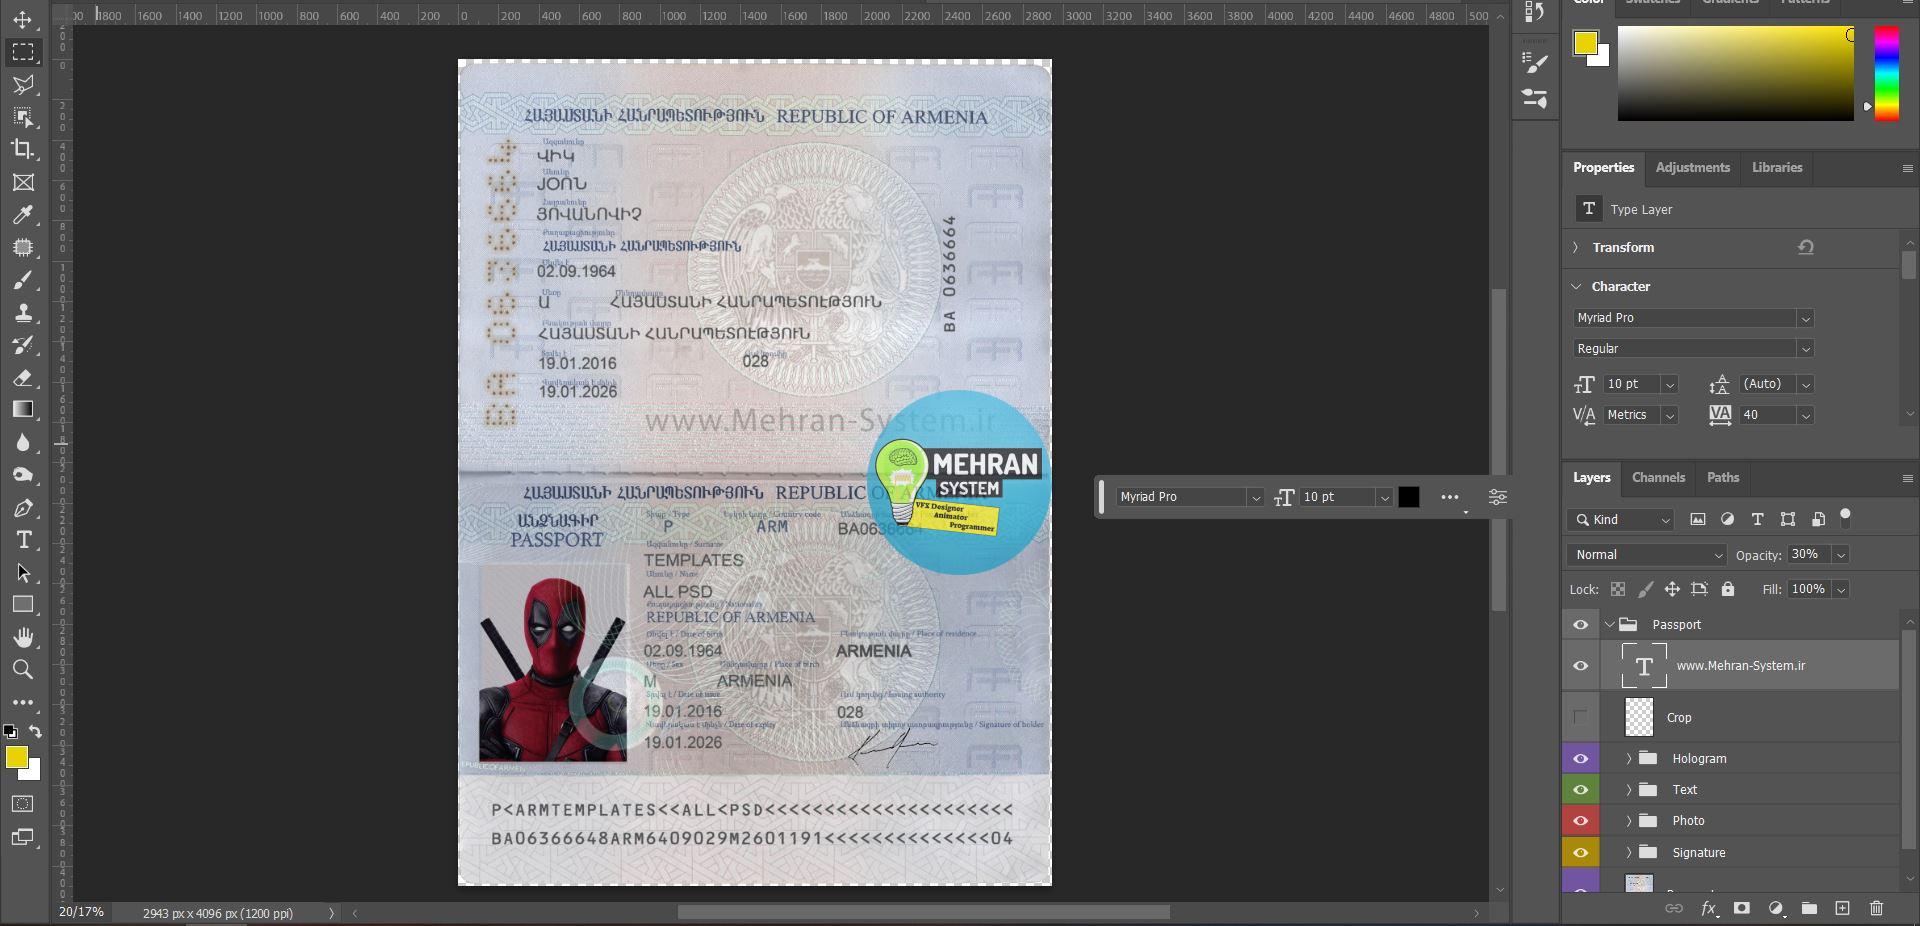Create new fill or adjustment layer

[1776, 909]
